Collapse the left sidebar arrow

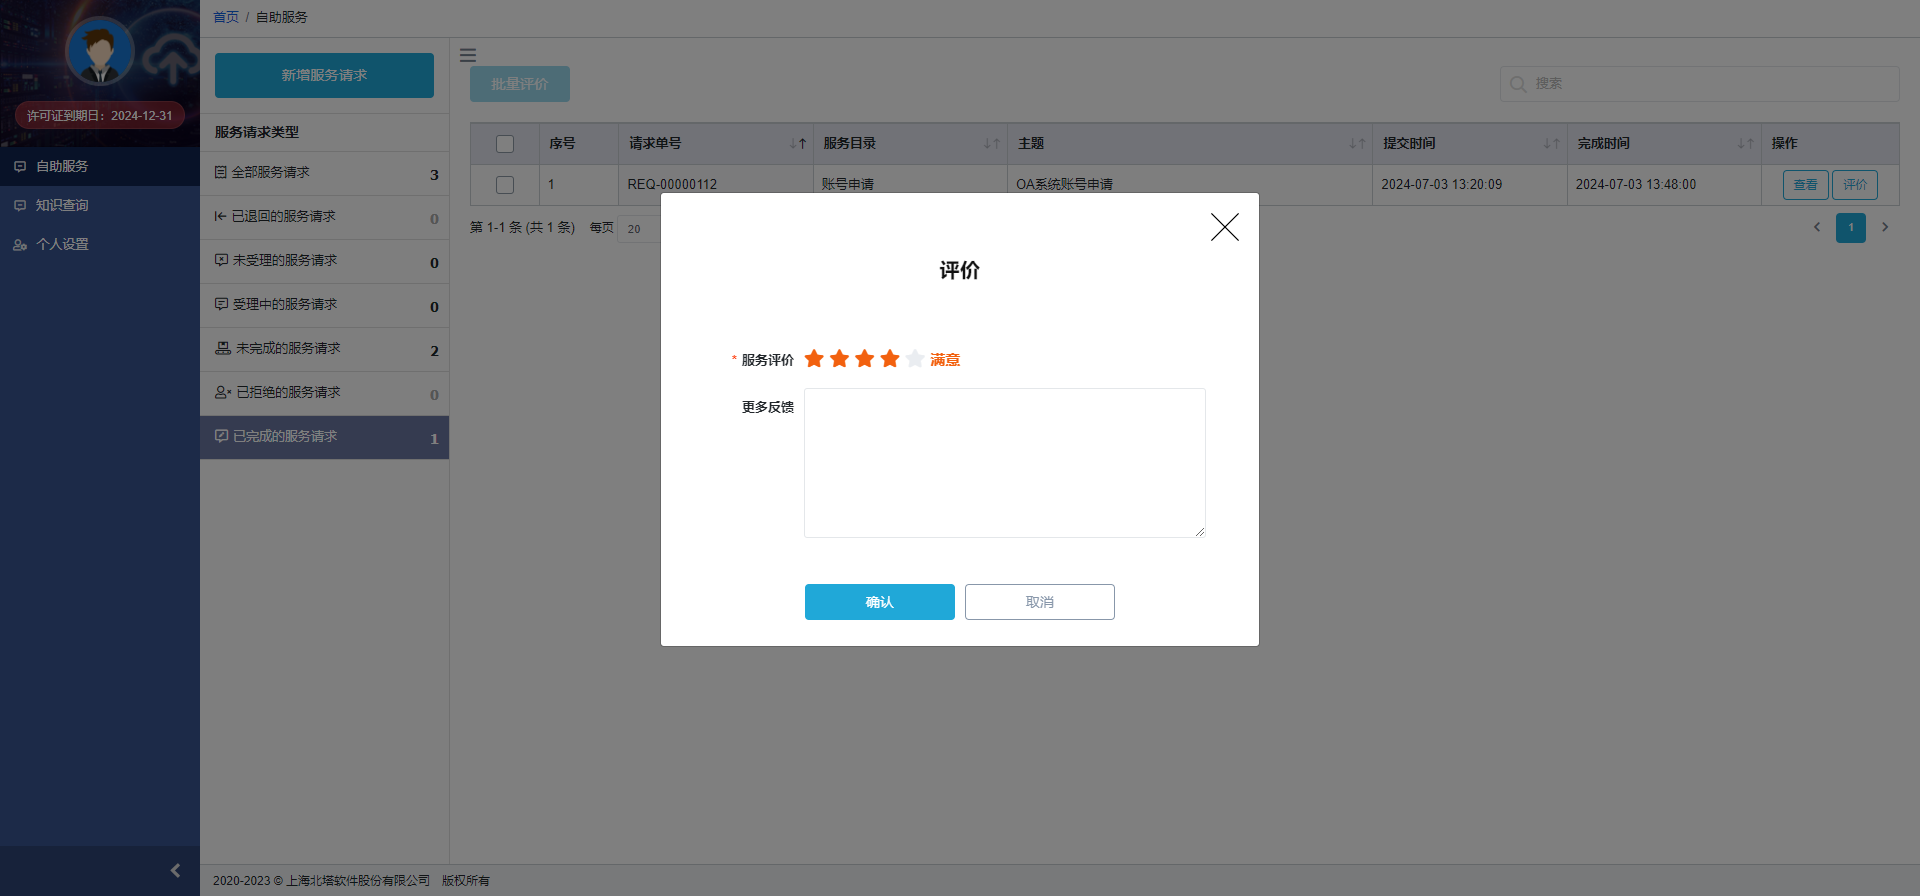[x=175, y=871]
